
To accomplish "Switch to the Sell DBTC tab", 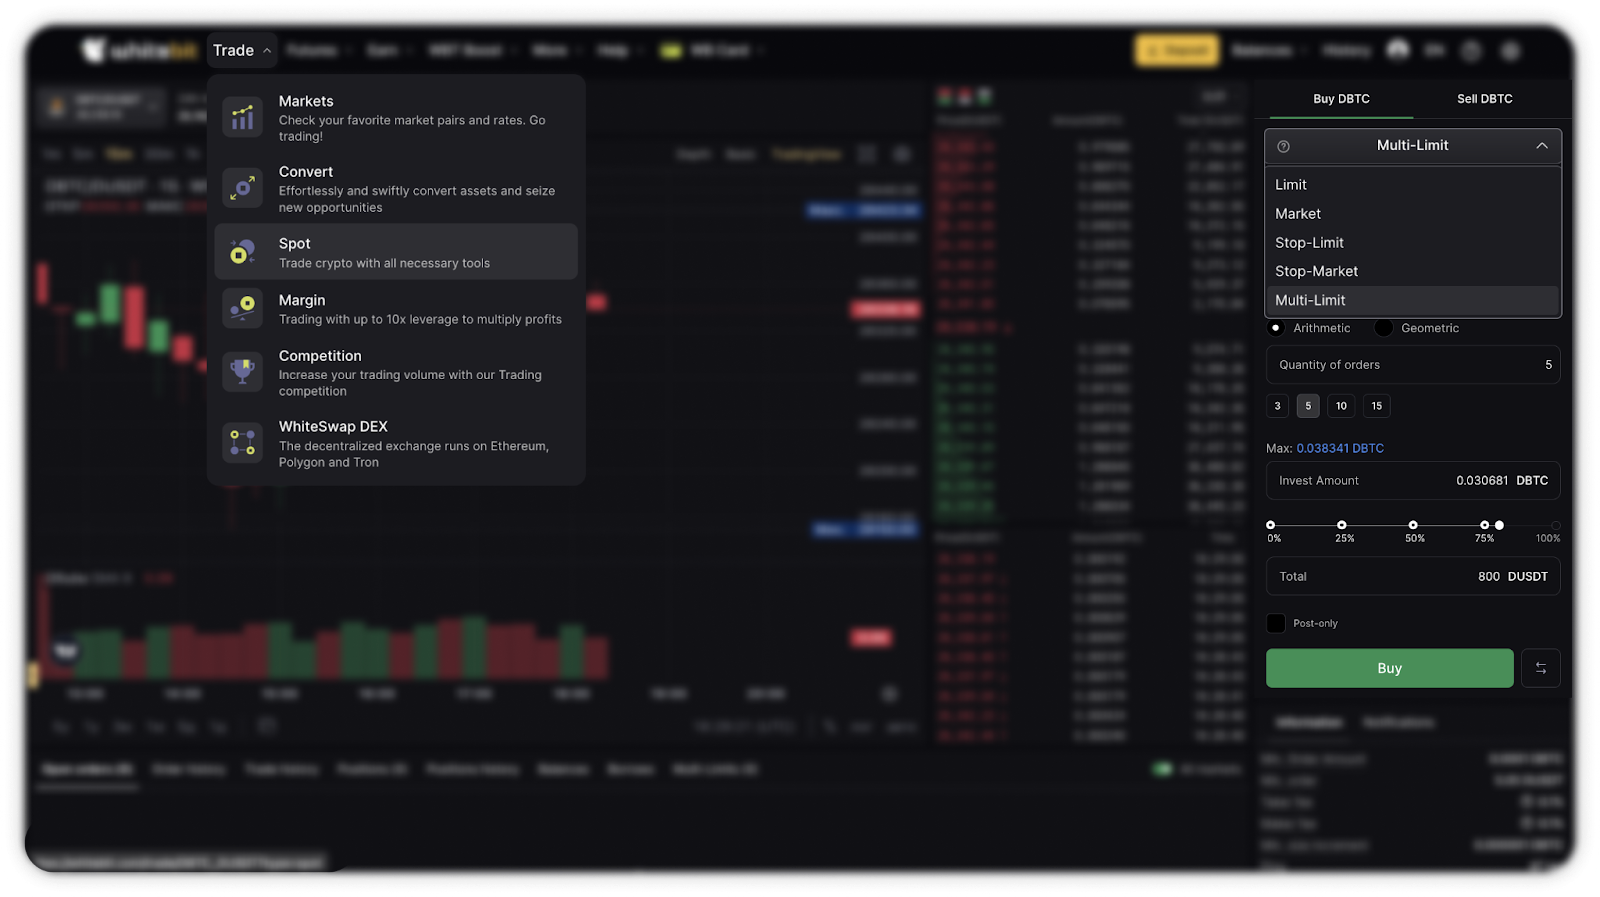I will (1484, 99).
